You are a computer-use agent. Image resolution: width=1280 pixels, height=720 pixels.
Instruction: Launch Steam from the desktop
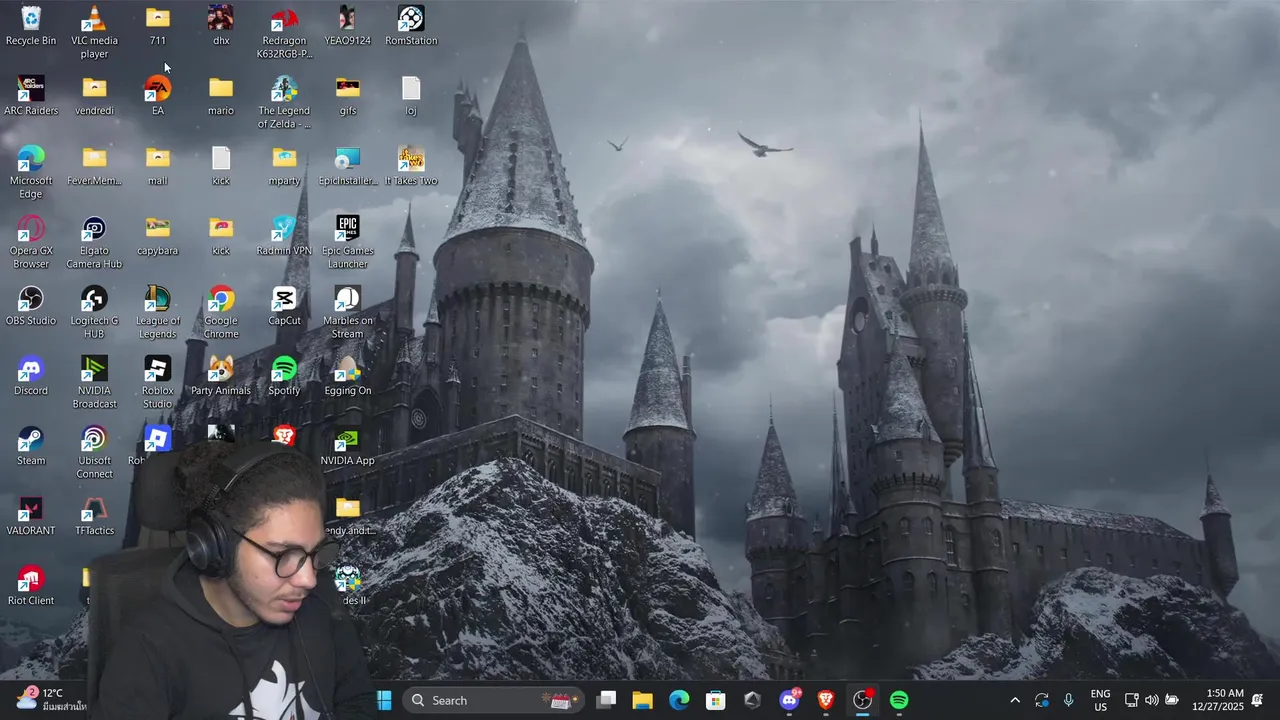click(31, 446)
